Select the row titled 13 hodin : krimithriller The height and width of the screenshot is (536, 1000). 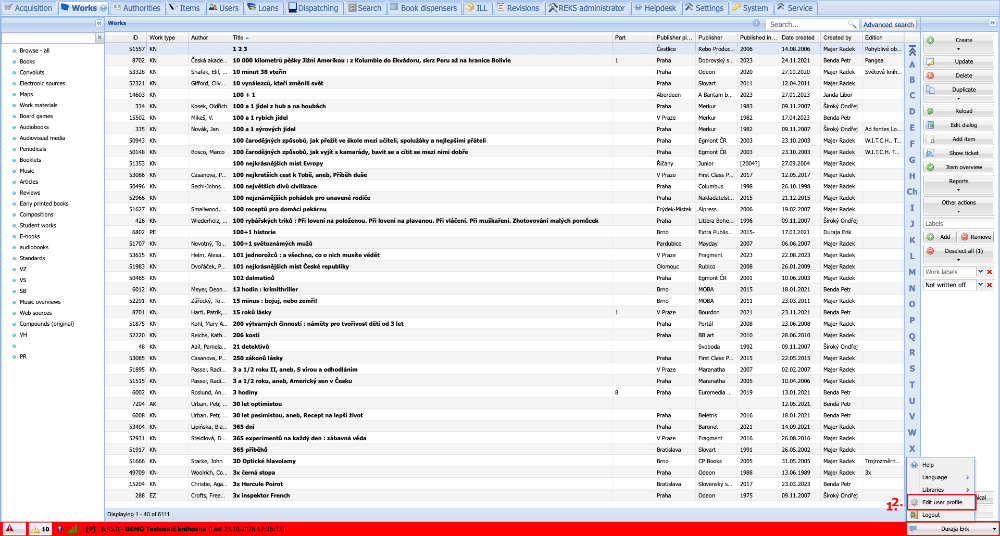point(504,289)
